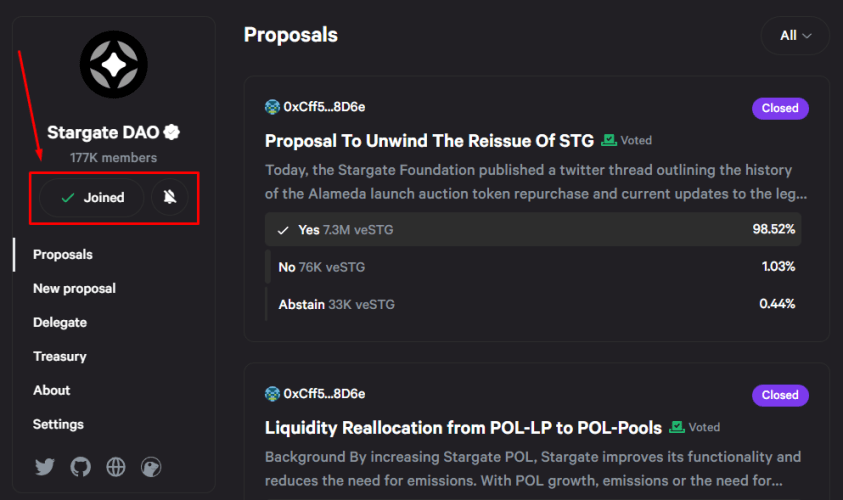This screenshot has height=500, width=843.
Task: Open the Twitter icon link
Action: point(45,467)
